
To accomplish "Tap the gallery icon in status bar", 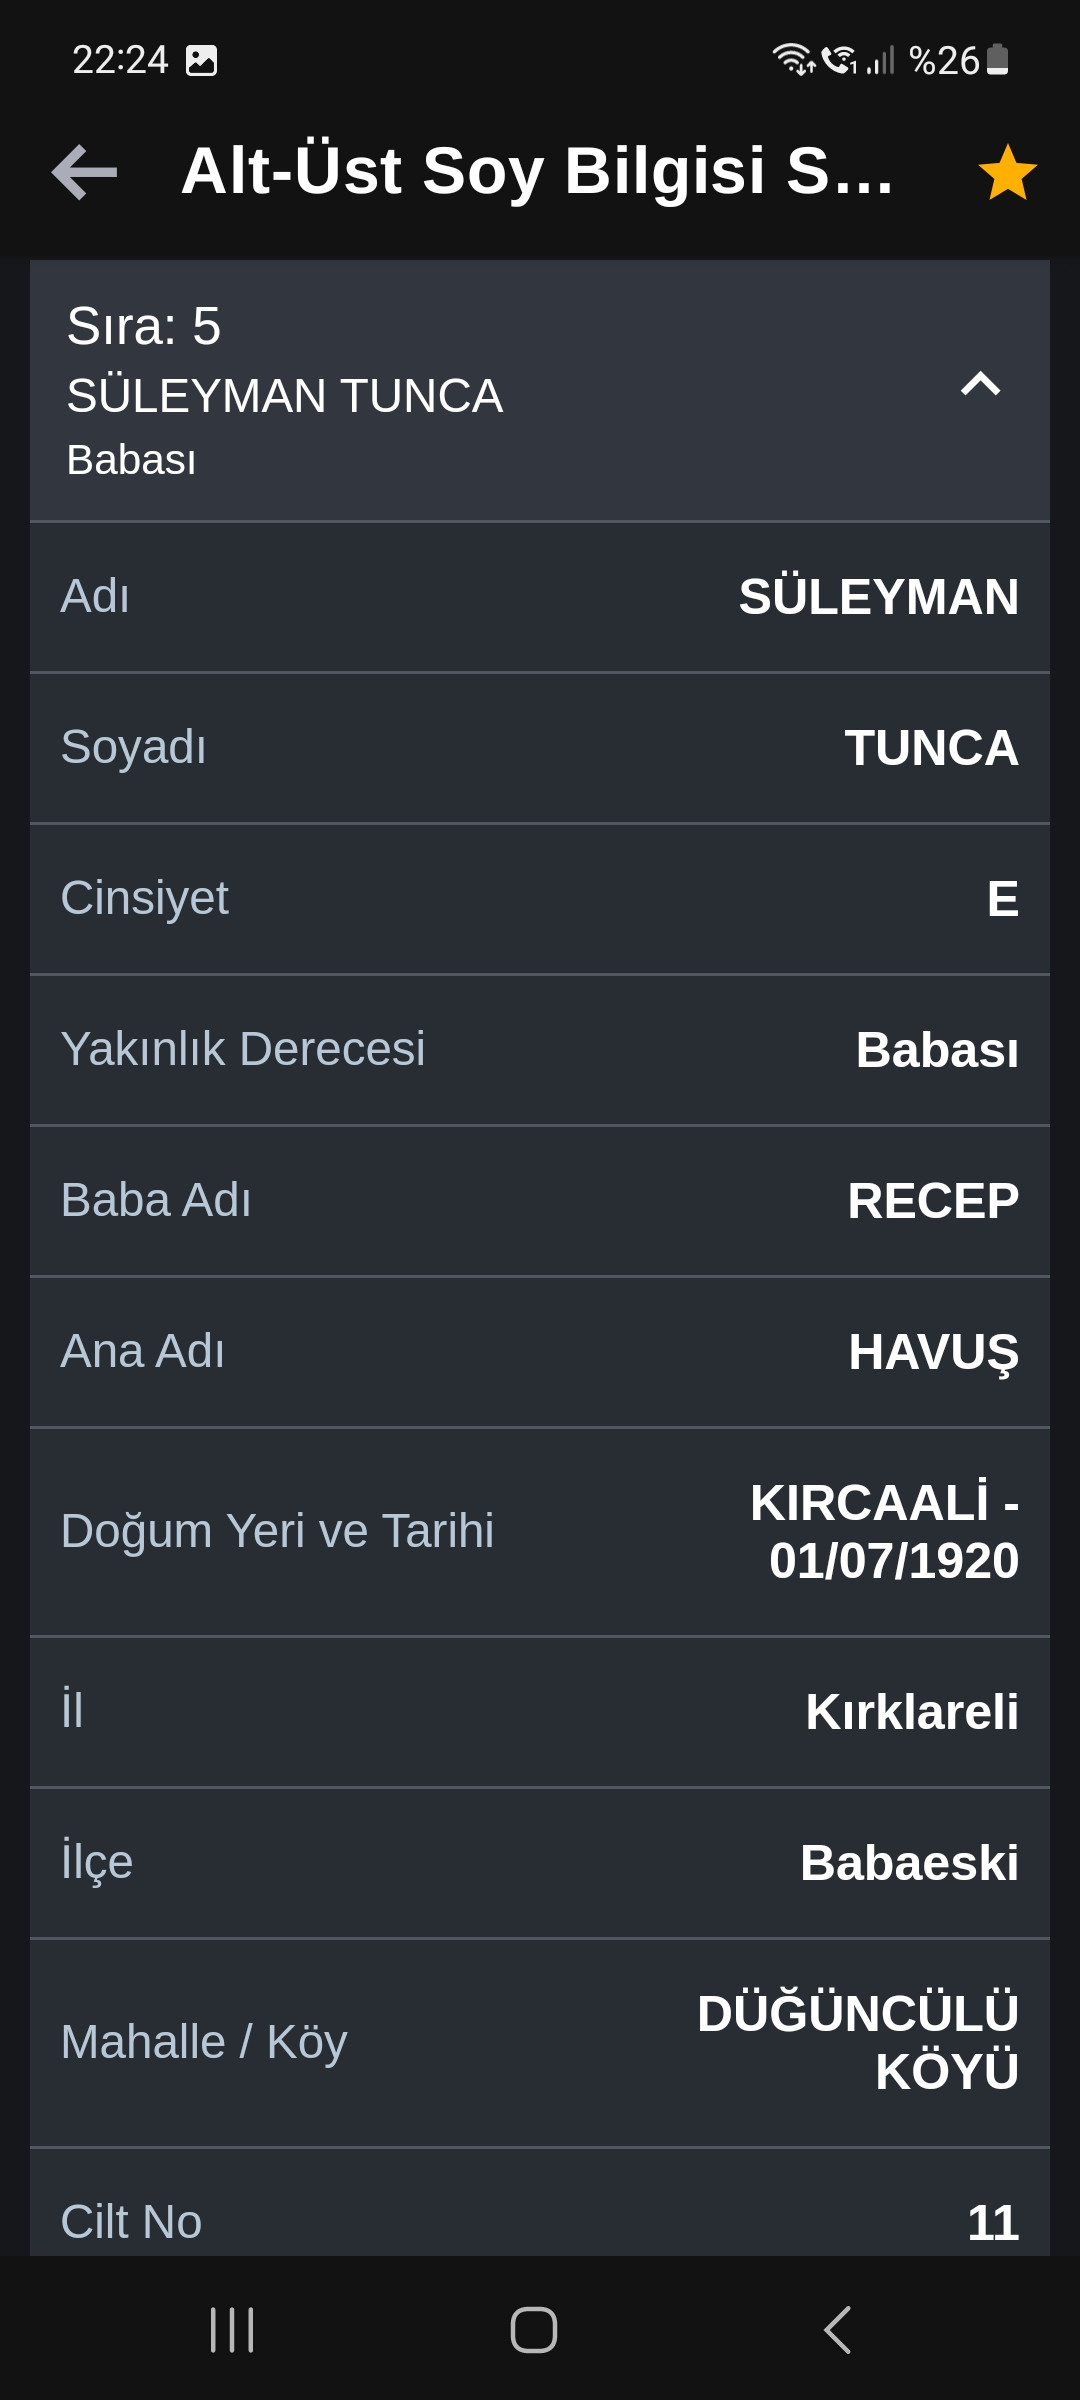I will (201, 61).
